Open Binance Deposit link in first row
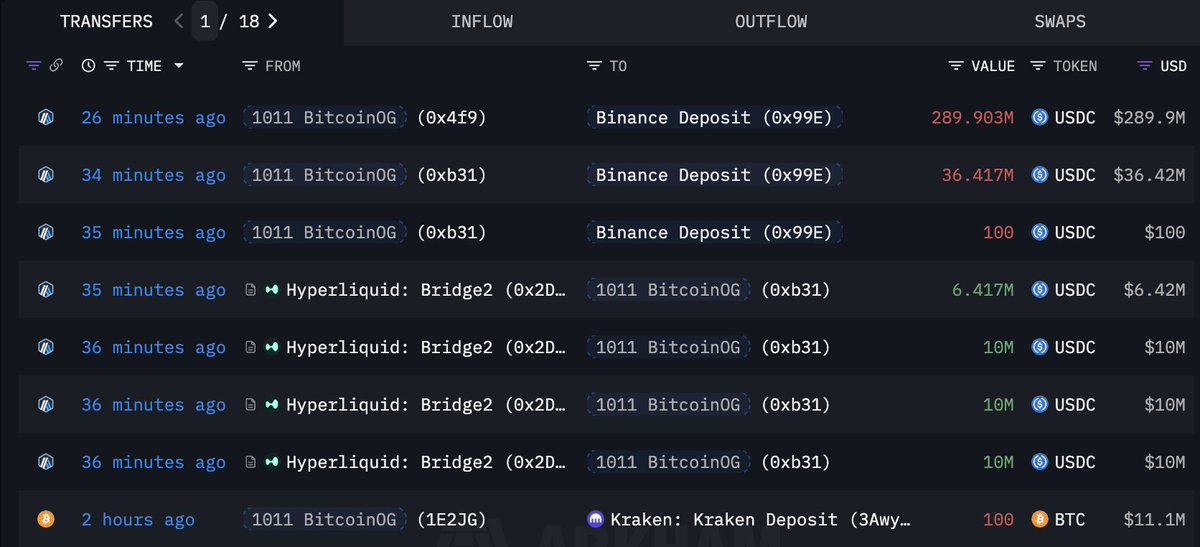This screenshot has width=1200, height=547. pos(713,118)
